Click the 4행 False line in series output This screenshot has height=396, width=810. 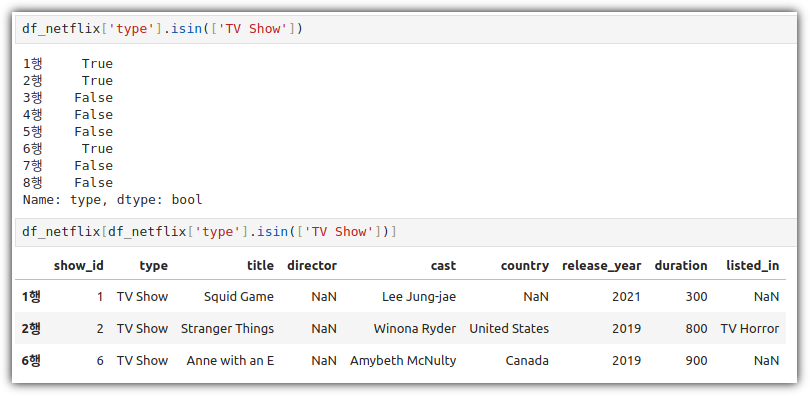pyautogui.click(x=68, y=115)
